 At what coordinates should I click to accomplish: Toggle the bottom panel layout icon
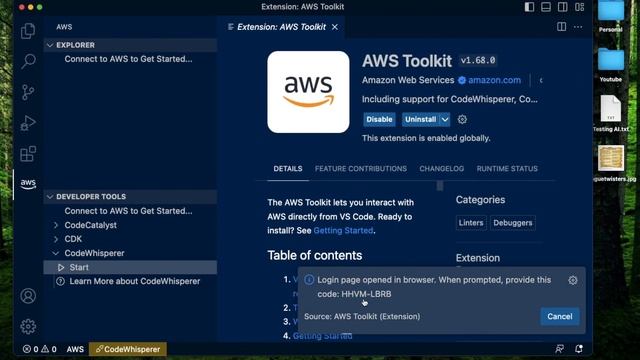pyautogui.click(x=546, y=7)
